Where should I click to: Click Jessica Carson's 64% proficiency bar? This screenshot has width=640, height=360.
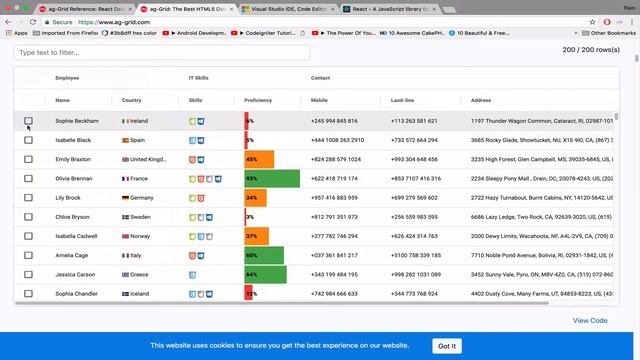[265, 275]
